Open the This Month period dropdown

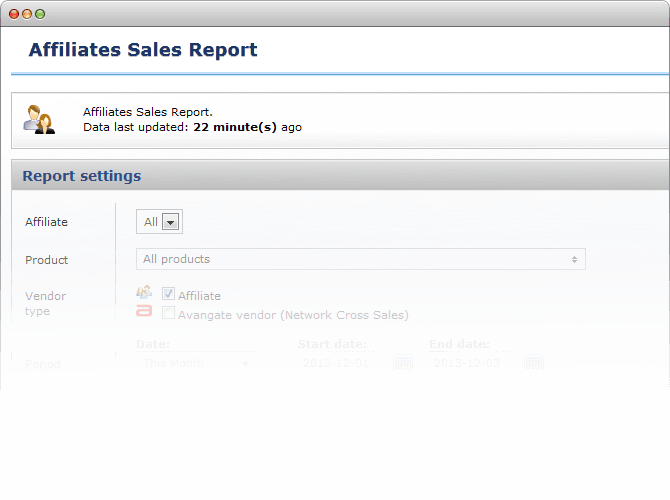pyautogui.click(x=196, y=363)
